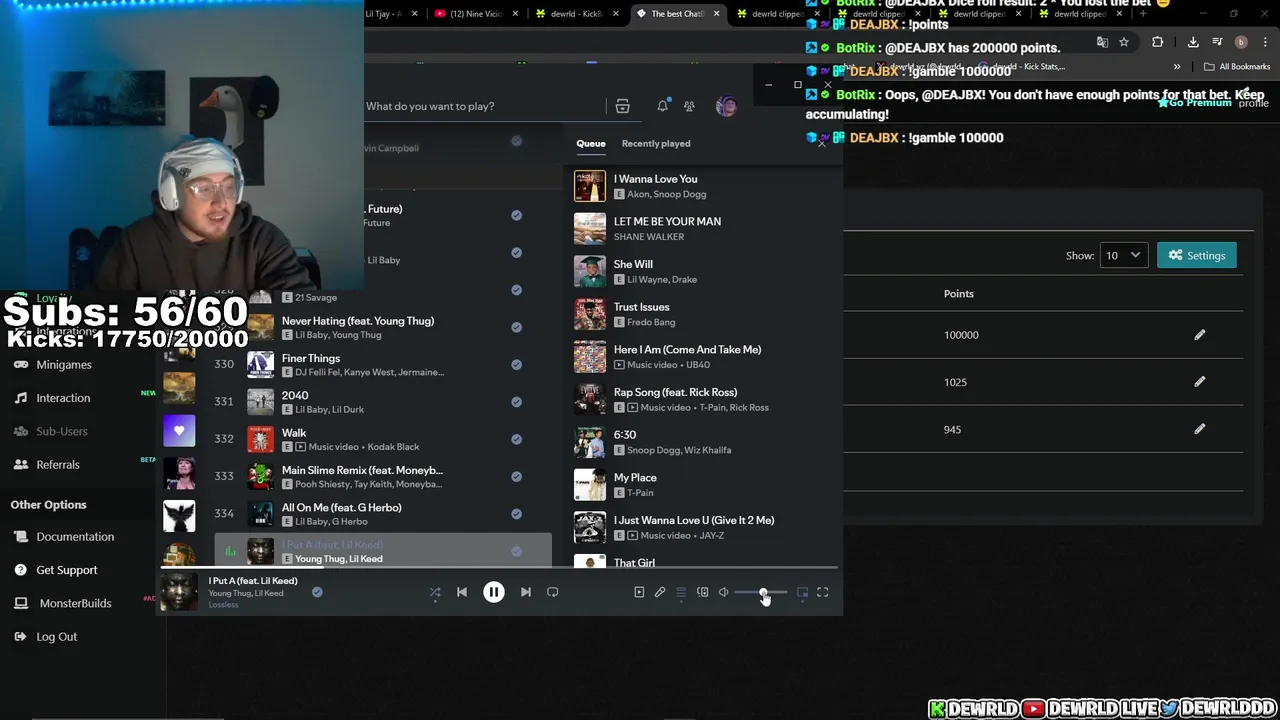Edit the 100000 points row
The width and height of the screenshot is (1280, 720).
1199,335
